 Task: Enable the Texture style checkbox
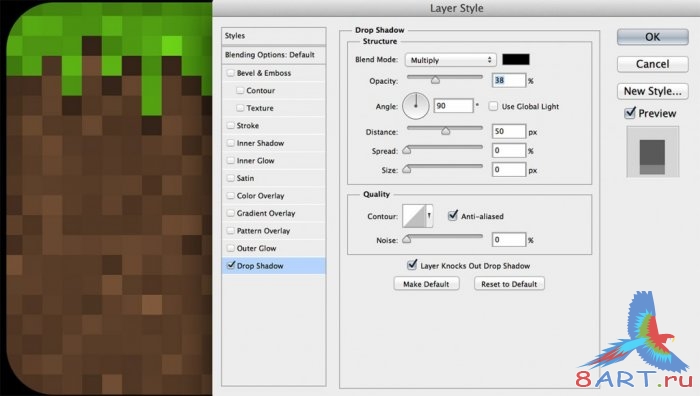point(240,108)
